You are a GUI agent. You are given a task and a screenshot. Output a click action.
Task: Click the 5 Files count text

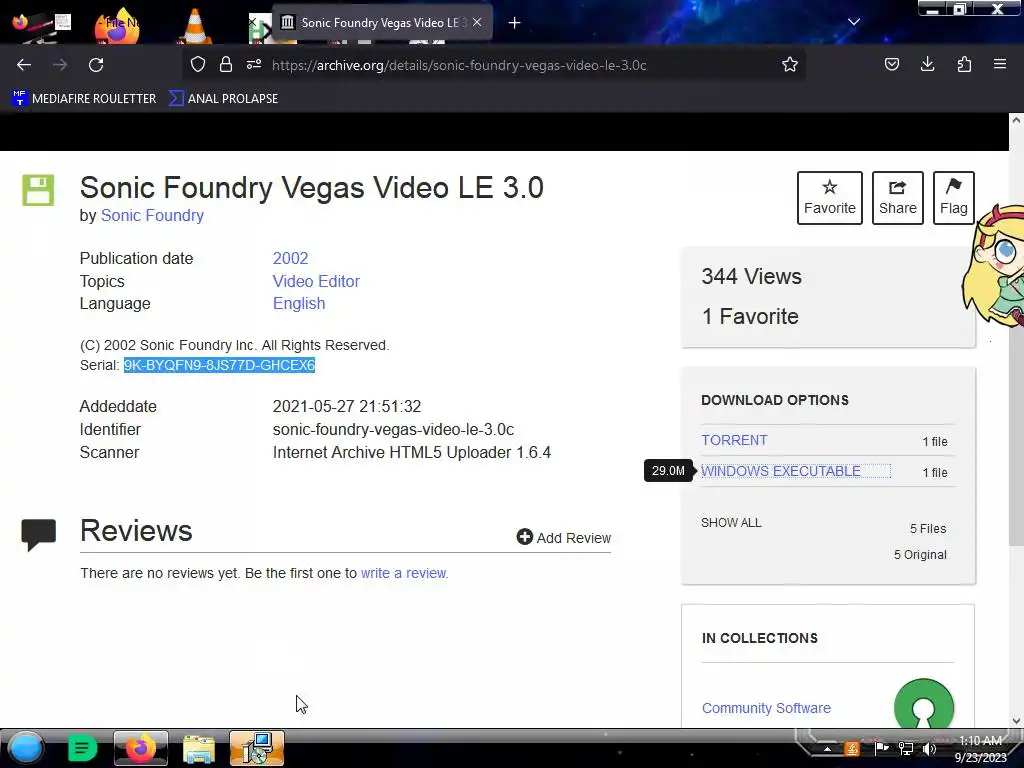(928, 528)
